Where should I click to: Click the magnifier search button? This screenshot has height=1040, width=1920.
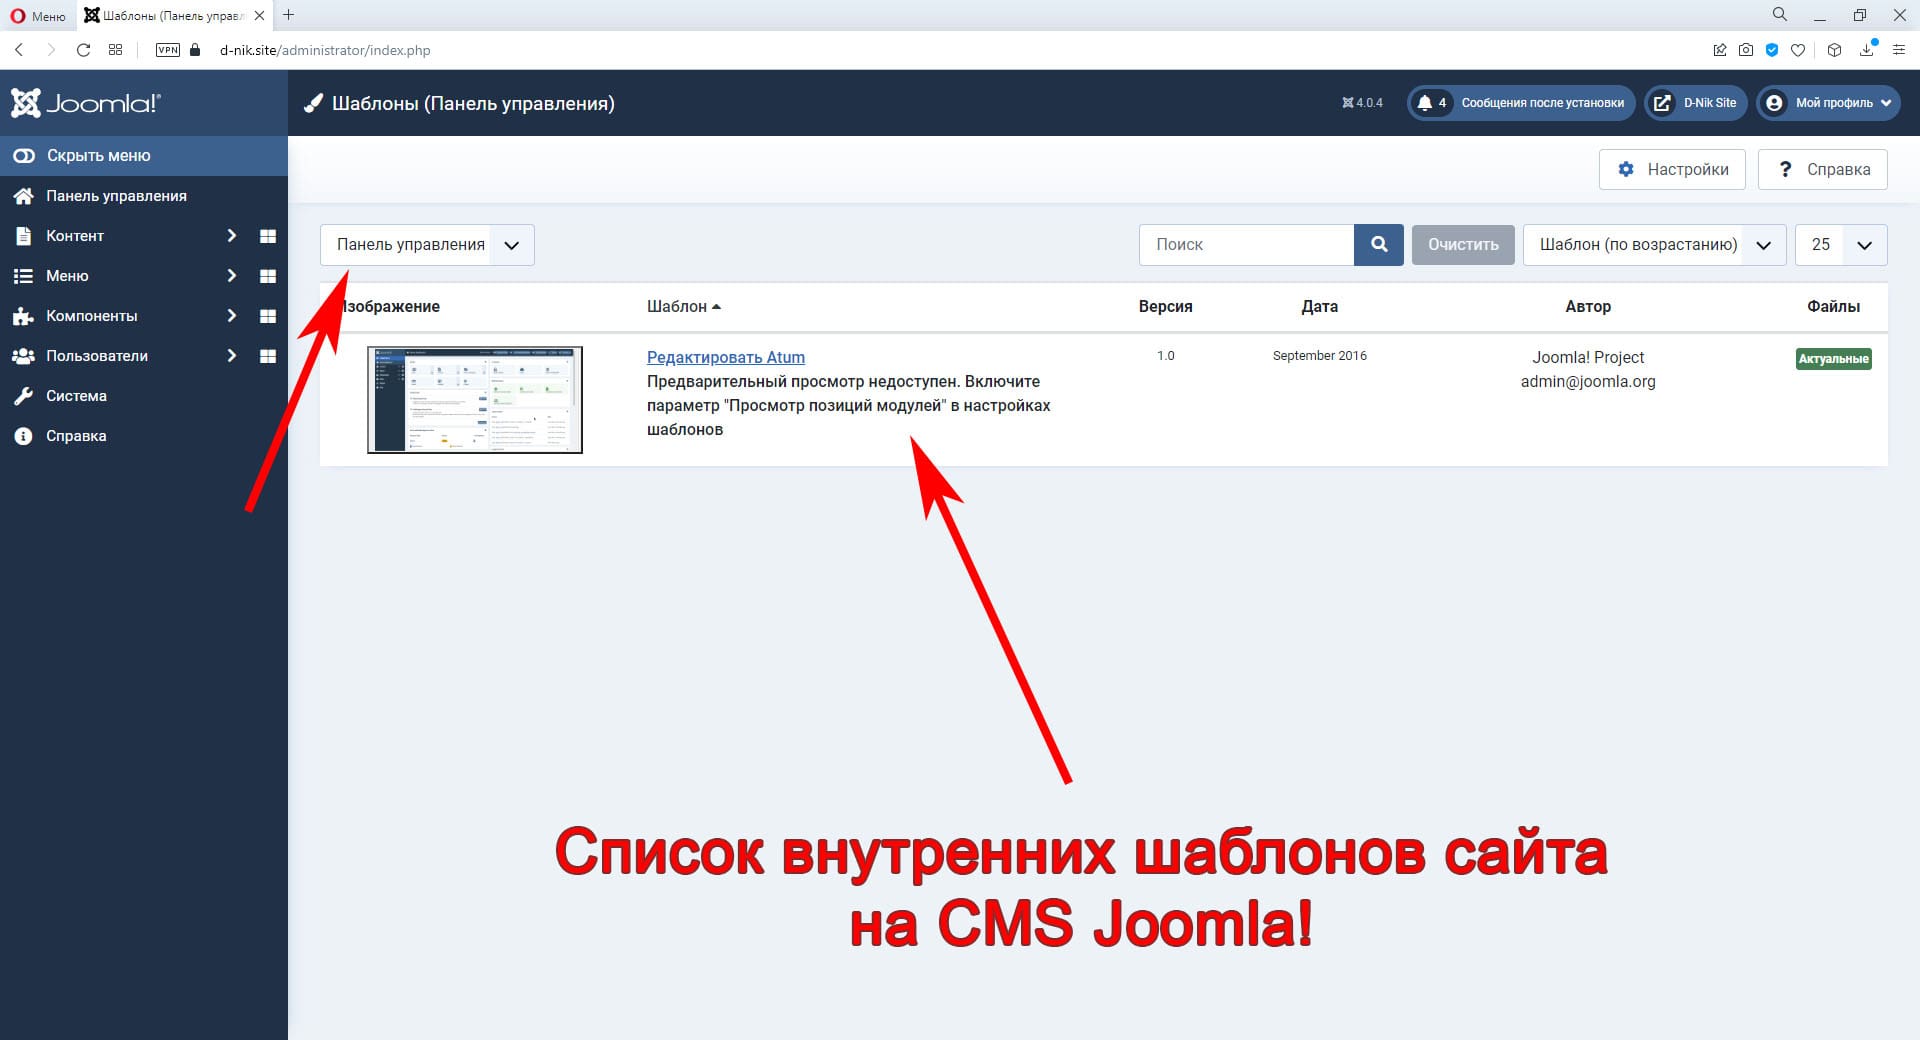[1379, 245]
